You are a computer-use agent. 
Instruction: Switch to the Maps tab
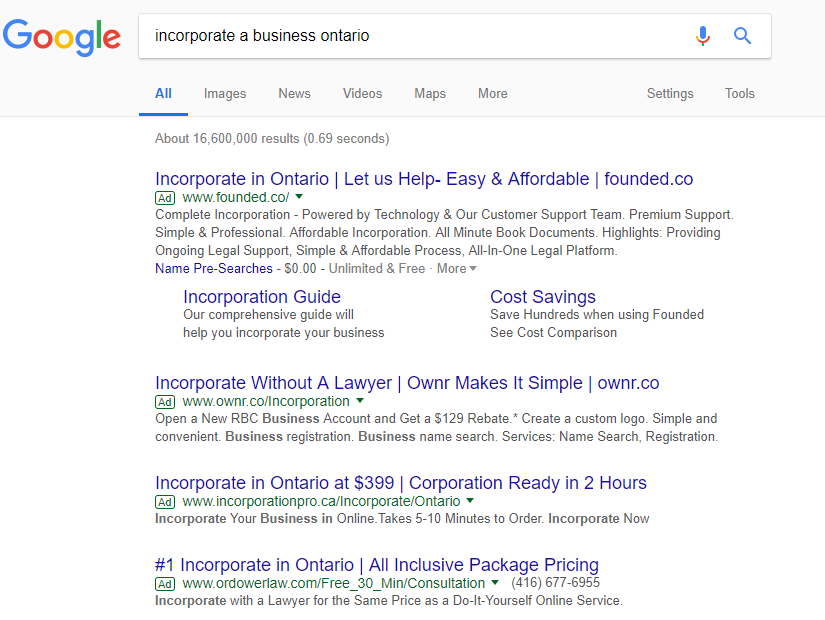430,94
